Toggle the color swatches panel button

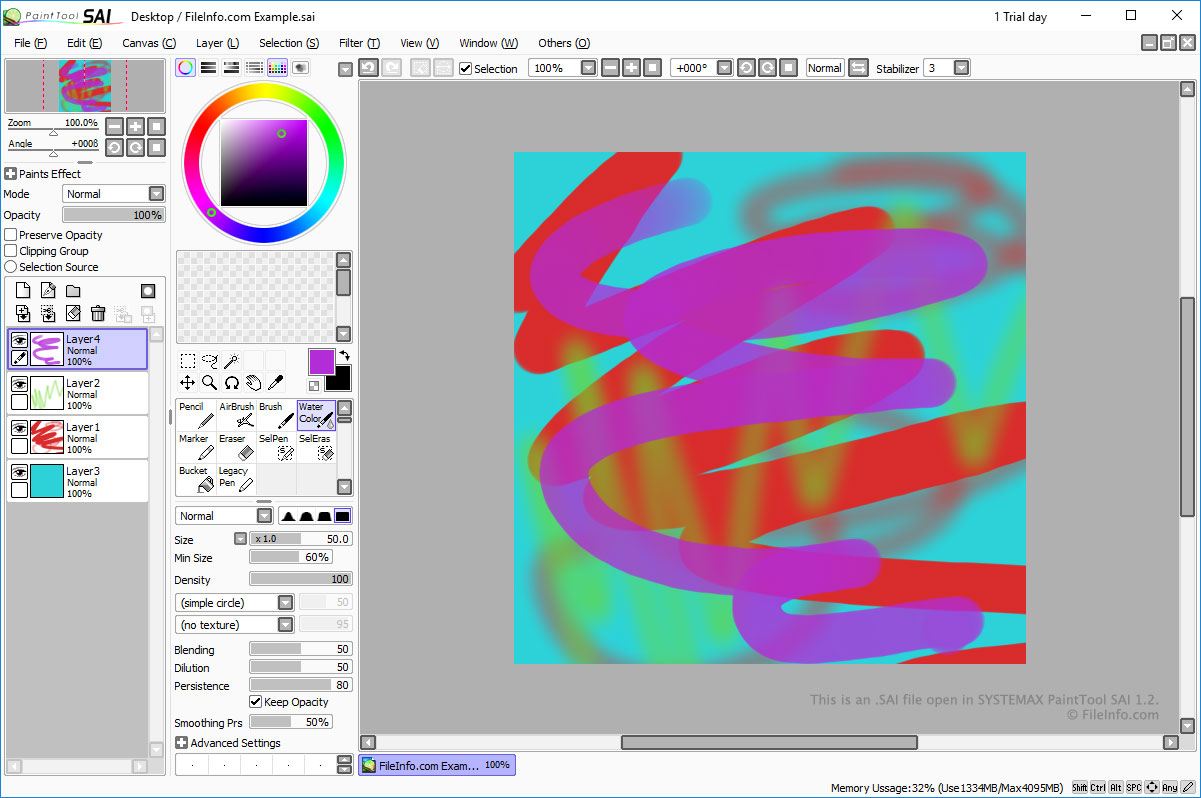[x=277, y=67]
